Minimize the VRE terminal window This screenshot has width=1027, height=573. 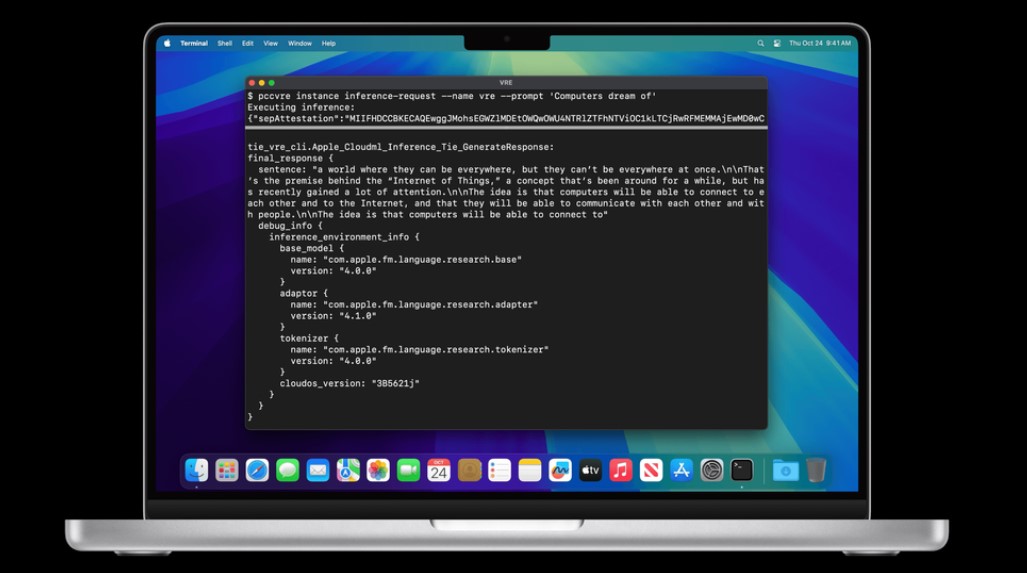tap(261, 83)
